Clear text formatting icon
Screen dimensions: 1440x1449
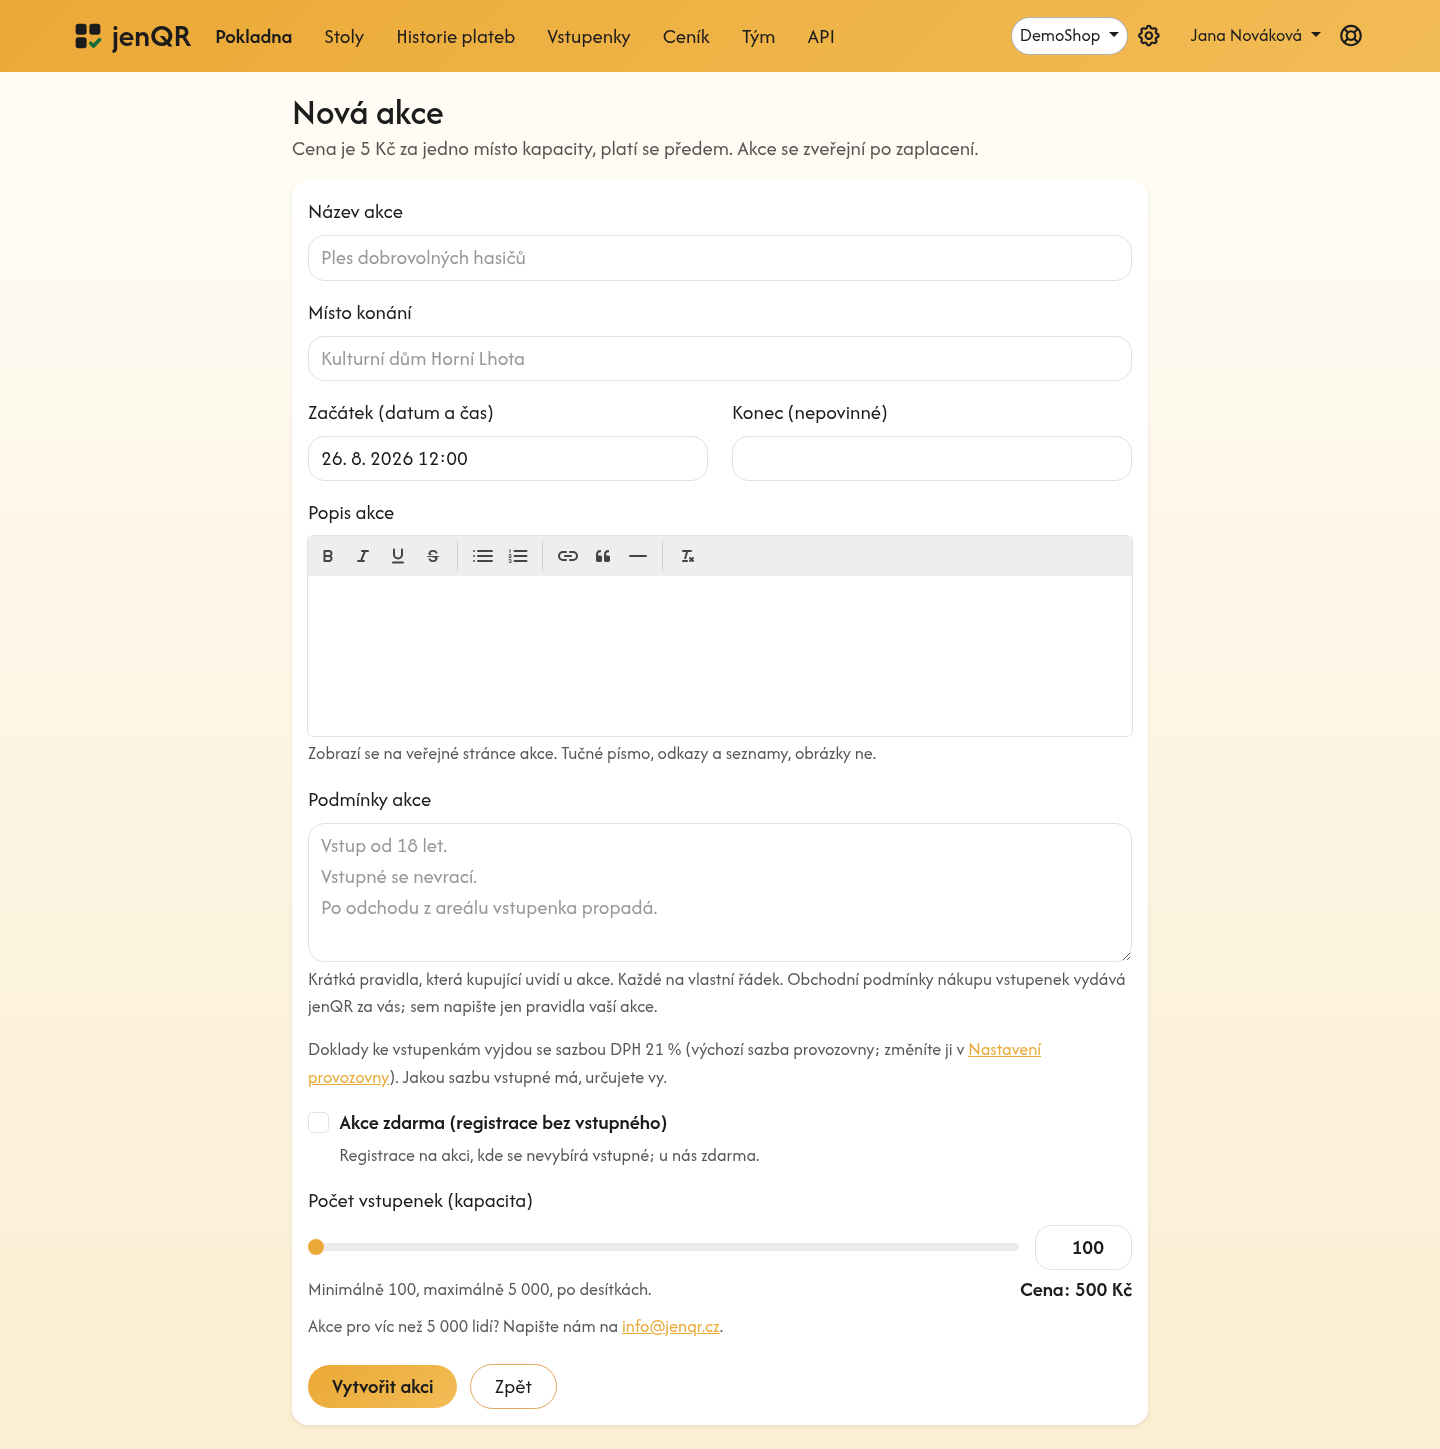(688, 556)
